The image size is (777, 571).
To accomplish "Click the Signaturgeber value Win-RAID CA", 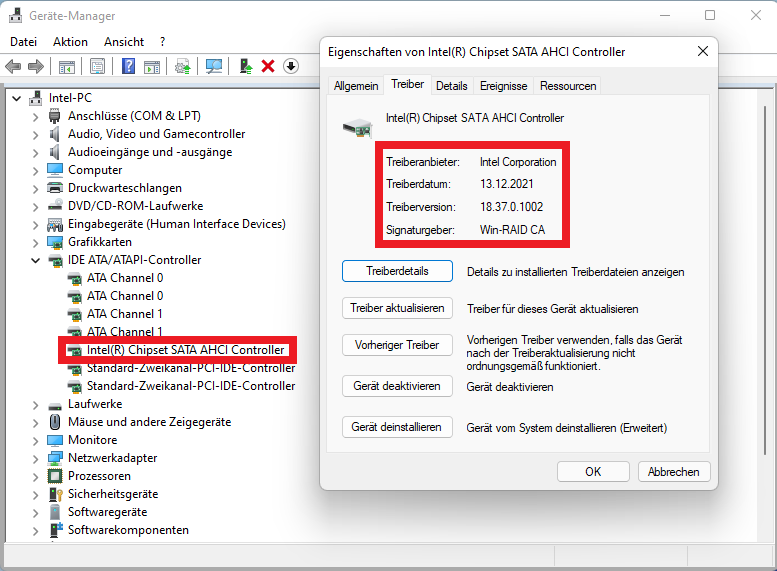I will tap(512, 229).
